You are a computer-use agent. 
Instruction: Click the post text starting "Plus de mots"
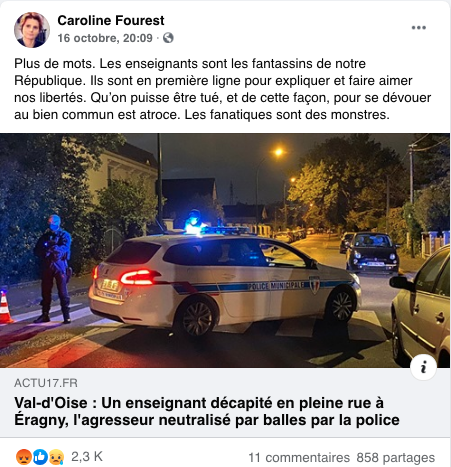222,89
